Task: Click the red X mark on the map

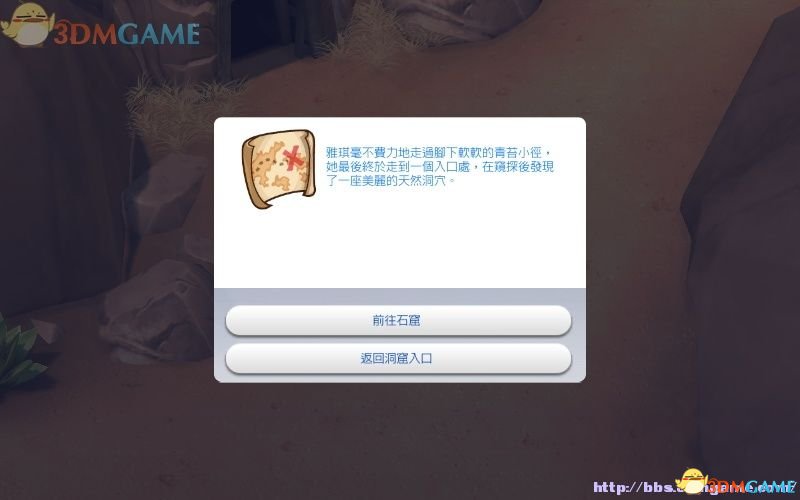Action: click(293, 158)
